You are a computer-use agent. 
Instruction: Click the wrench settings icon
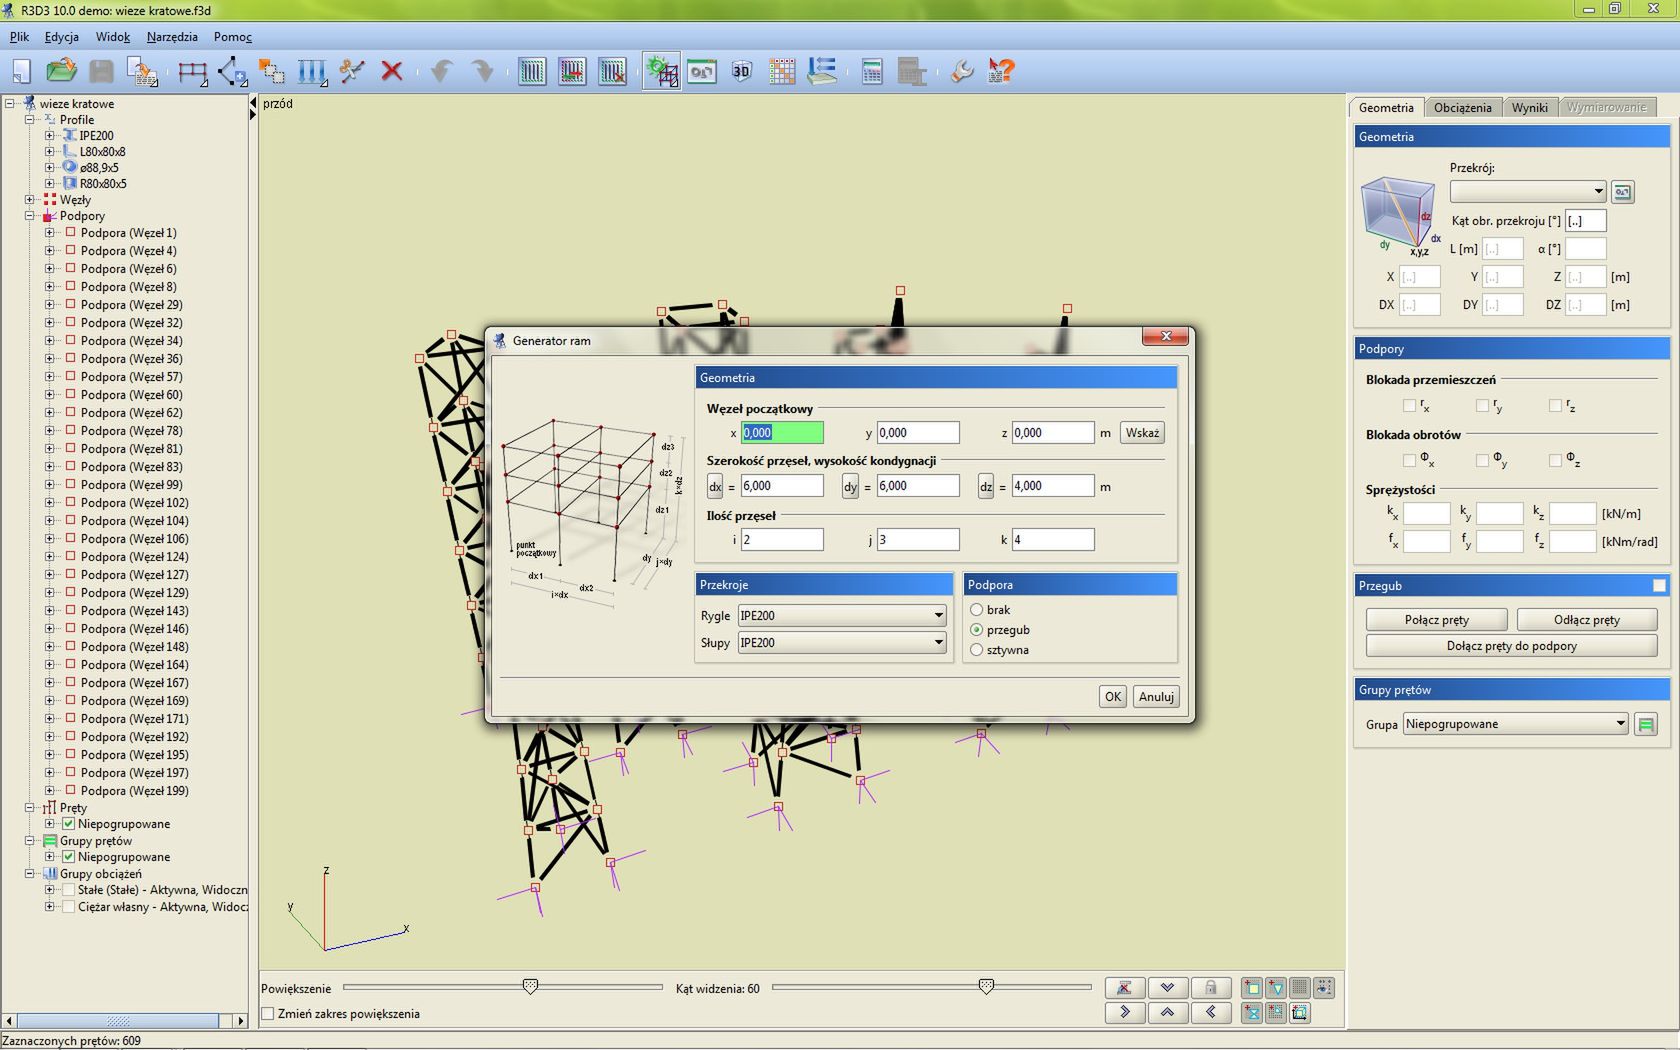[962, 71]
